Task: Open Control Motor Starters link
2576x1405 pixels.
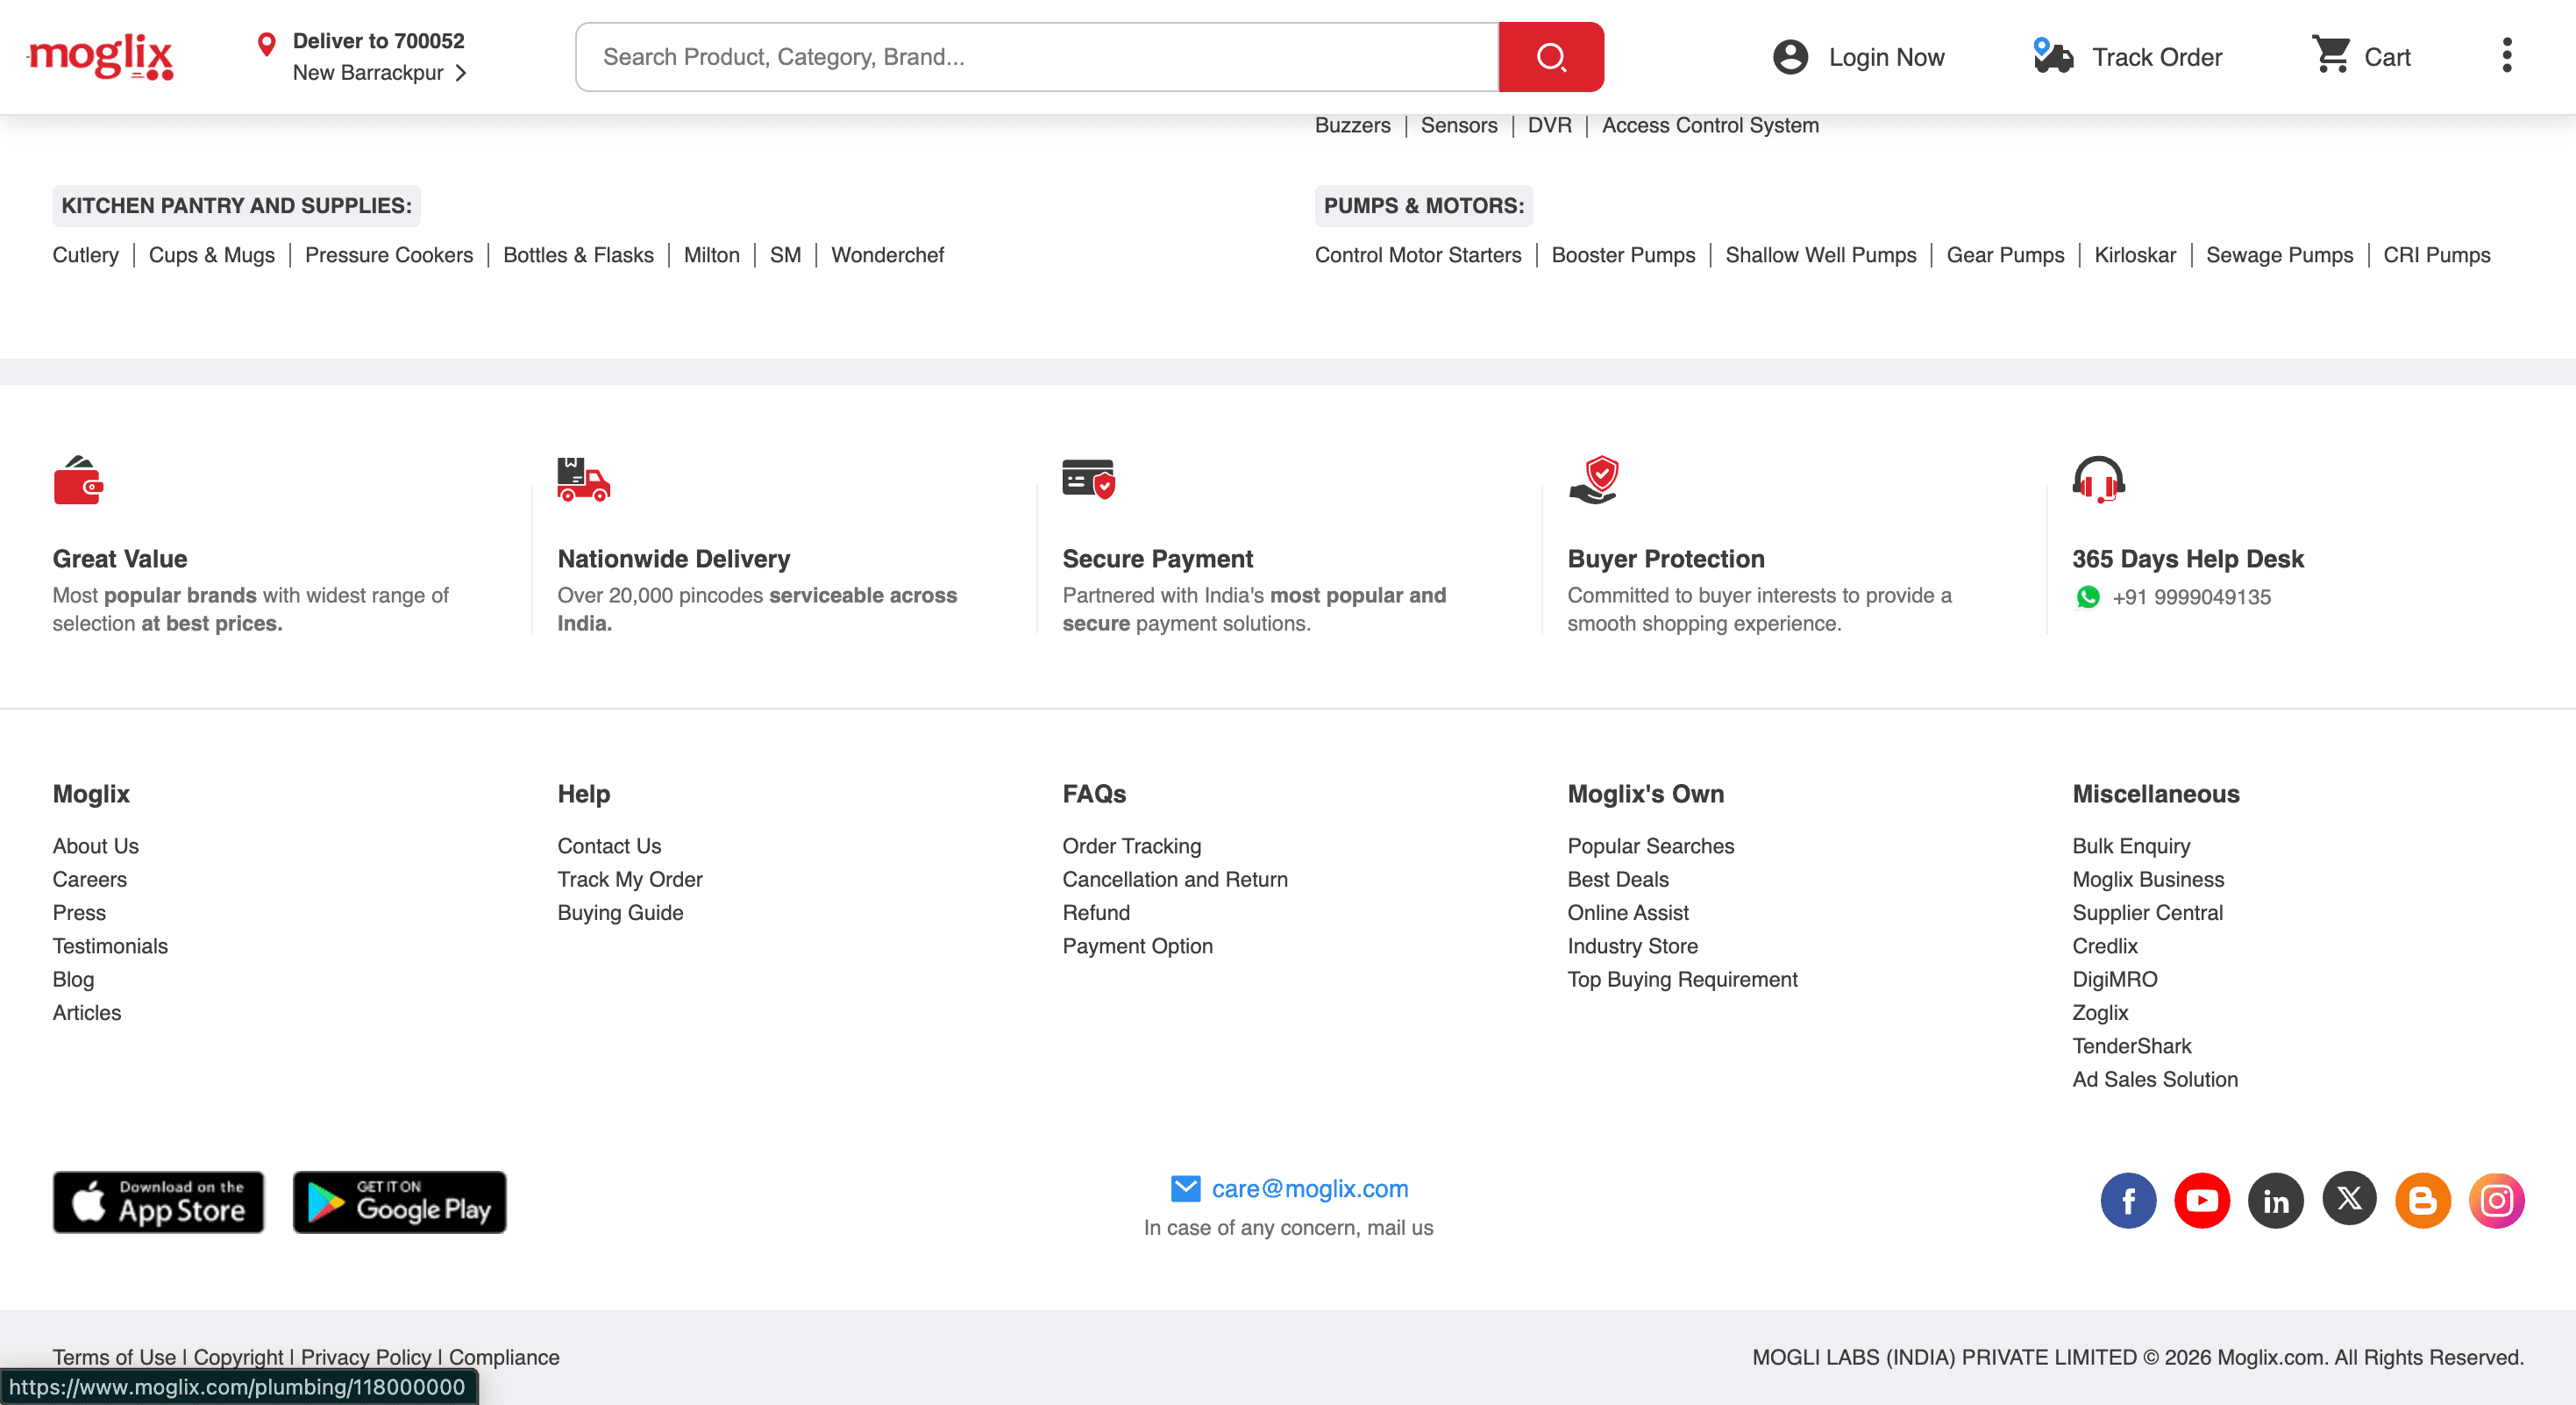Action: tap(1418, 255)
